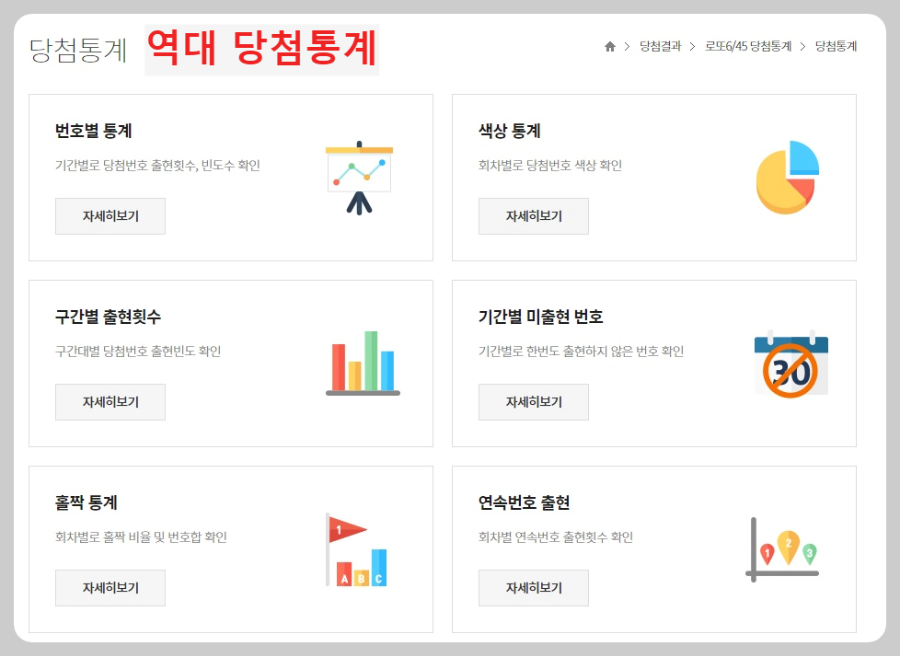
Task: Open 자세히보기 for 연속번호 출현
Action: pos(533,588)
